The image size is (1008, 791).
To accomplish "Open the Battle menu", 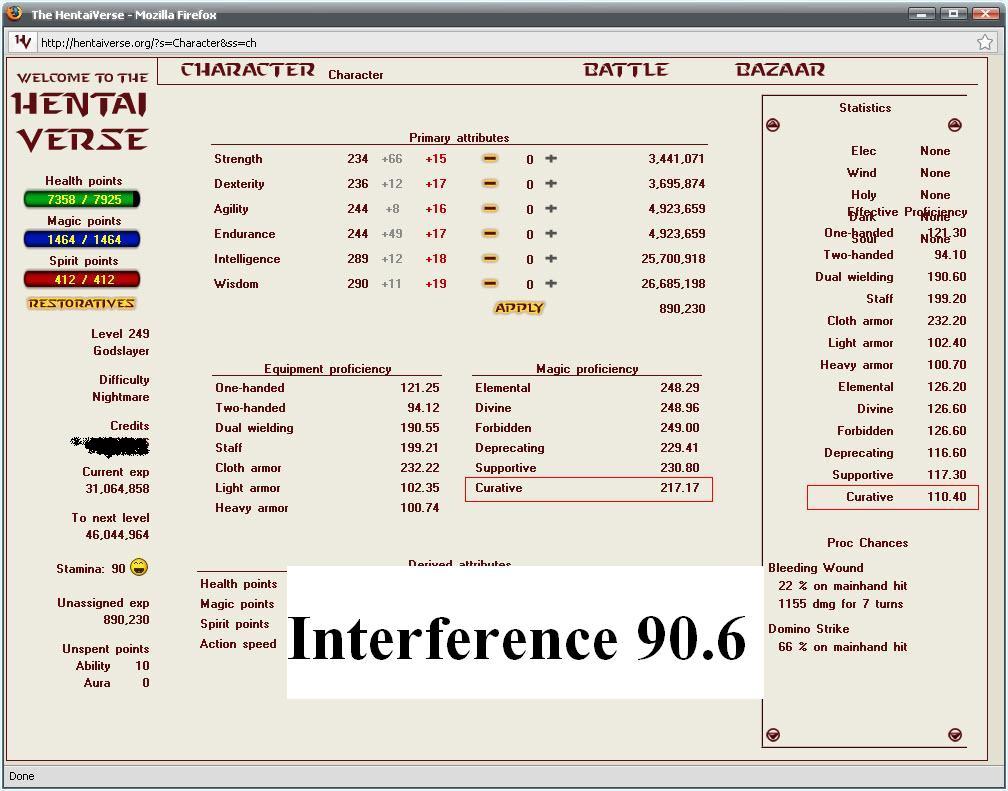I will coord(626,70).
